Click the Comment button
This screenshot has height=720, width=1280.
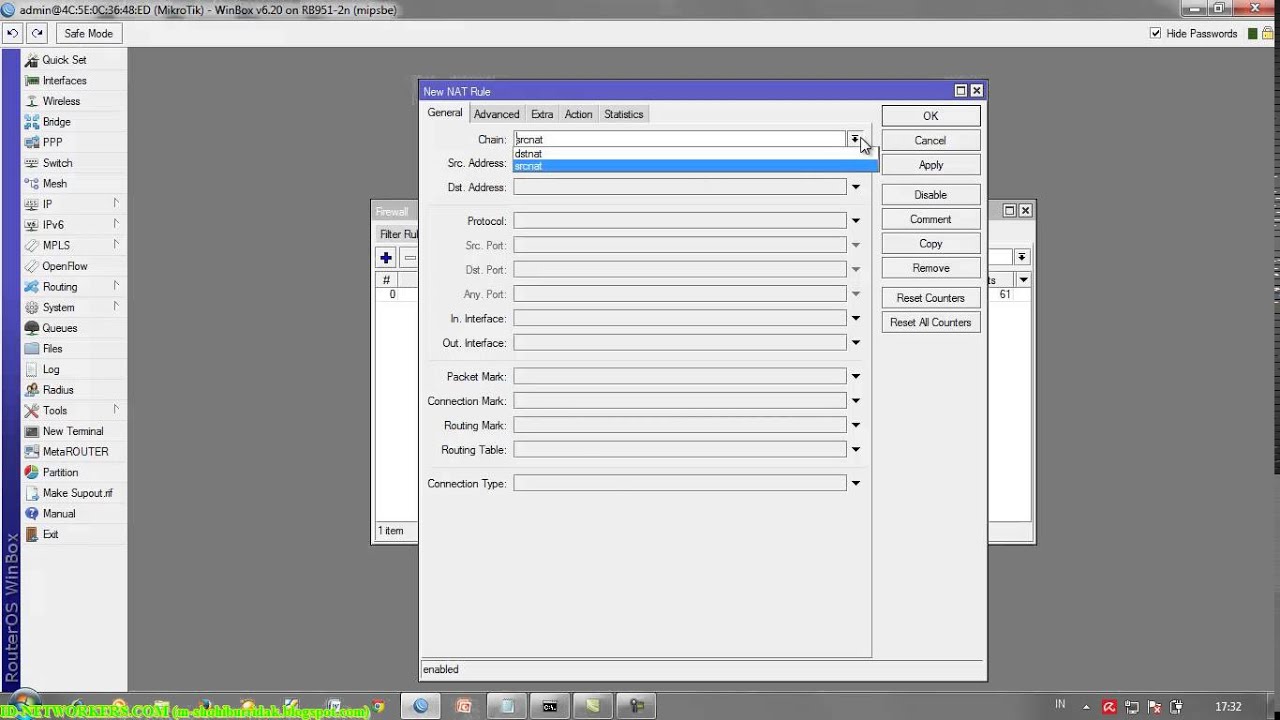click(930, 219)
